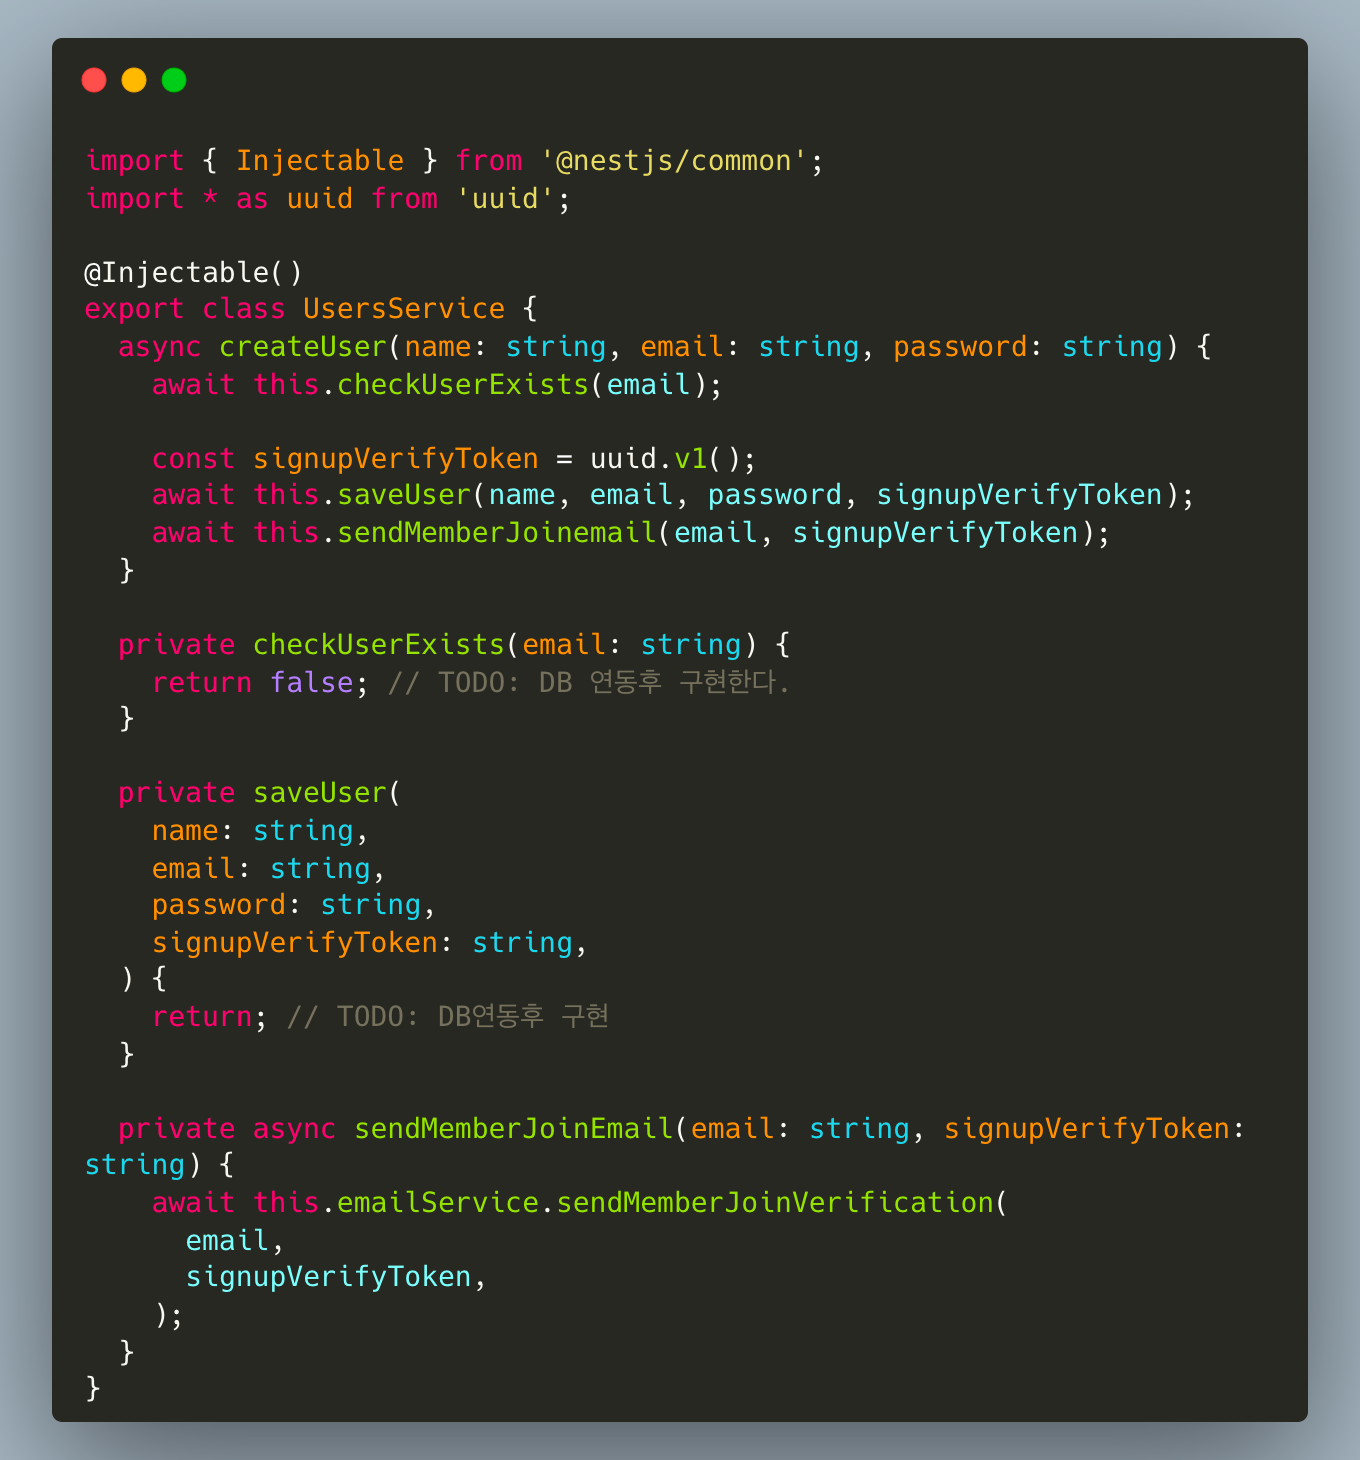The height and width of the screenshot is (1460, 1360).
Task: Click the sendMemberJoinVerification method call
Action: pos(775,1203)
